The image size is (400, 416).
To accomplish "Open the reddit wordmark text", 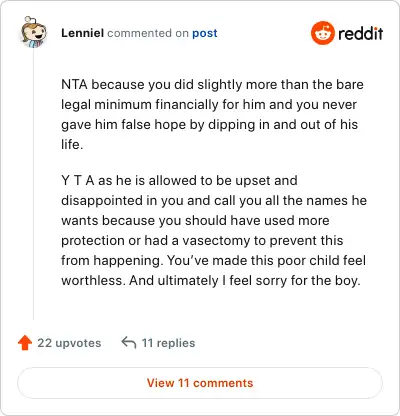I will [360, 33].
